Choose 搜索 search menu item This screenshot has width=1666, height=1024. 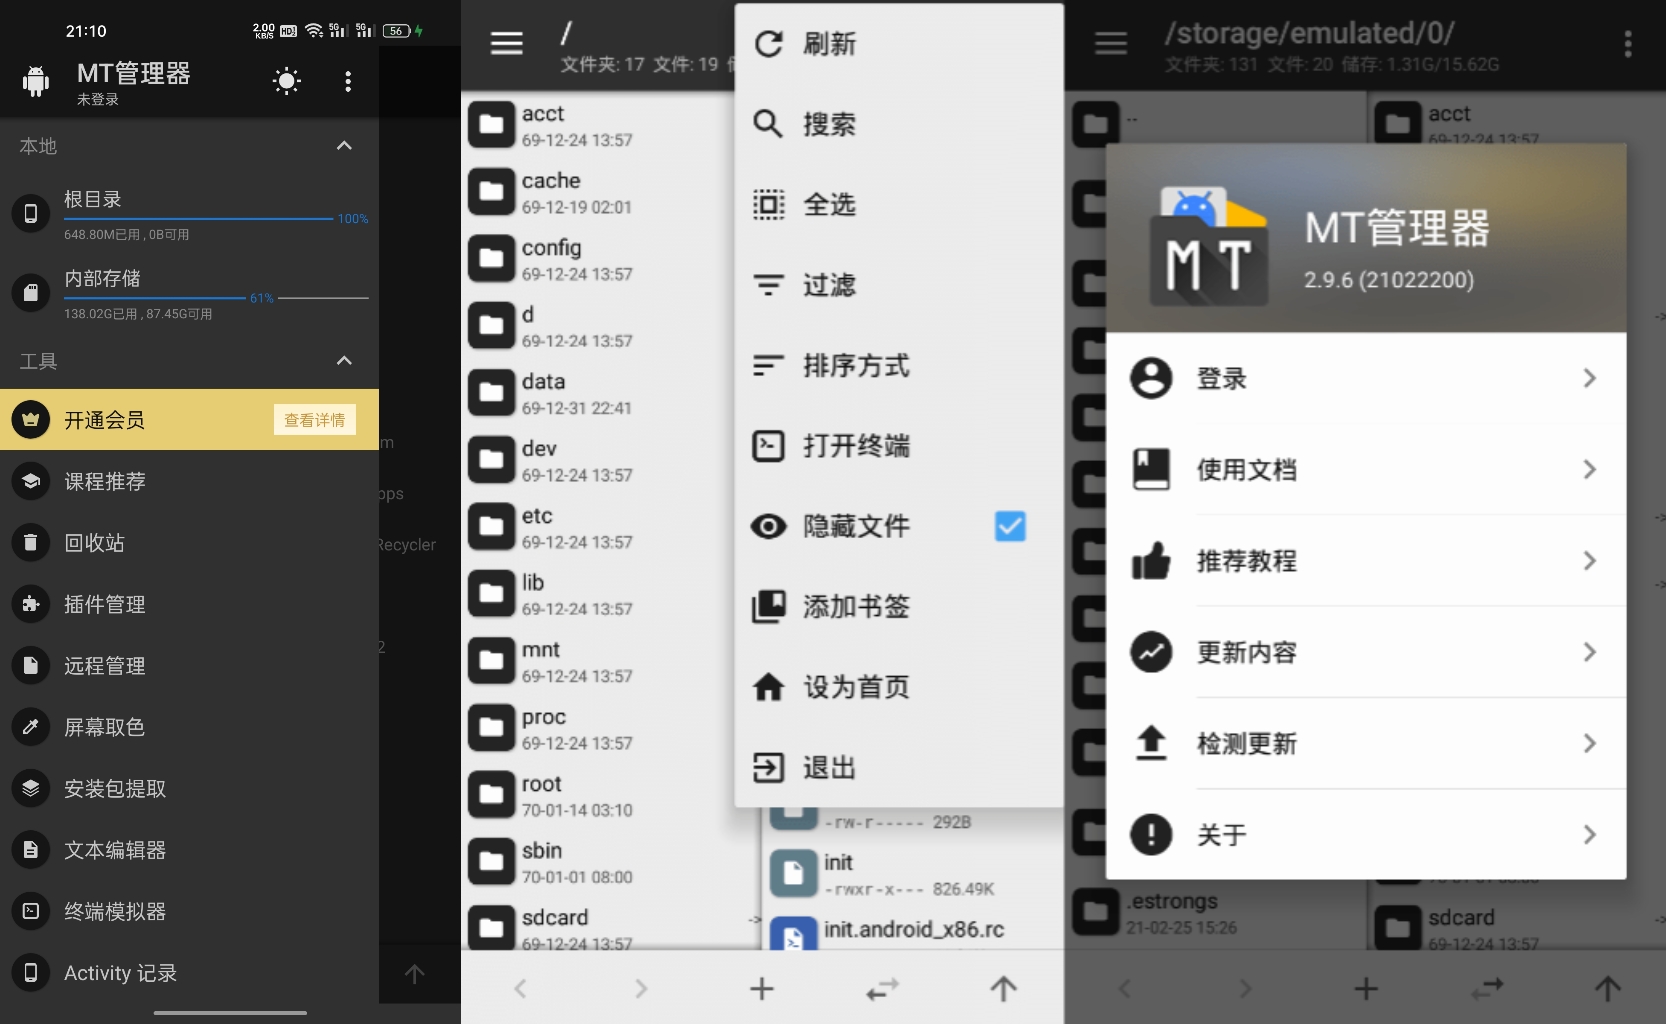(899, 124)
